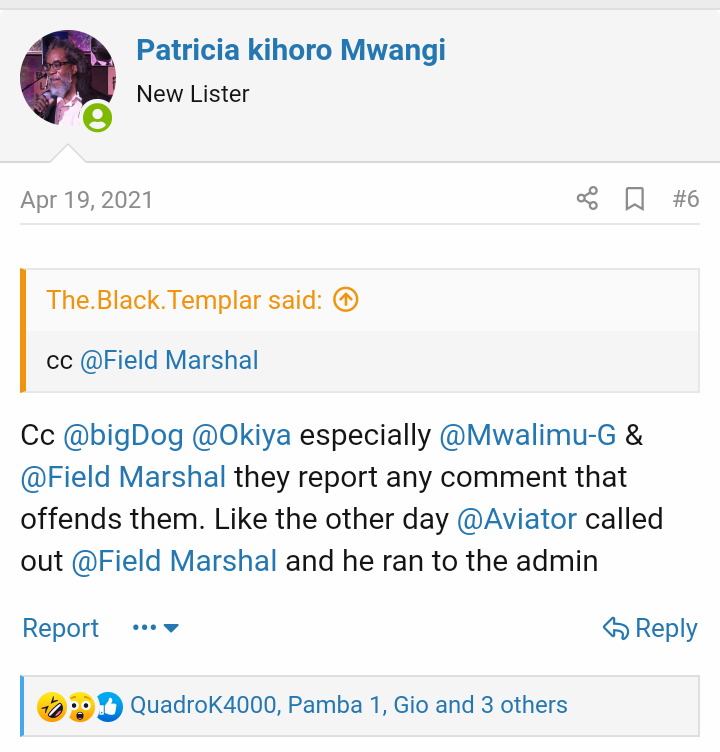Click the orange up arrow in the quote

pyautogui.click(x=345, y=299)
